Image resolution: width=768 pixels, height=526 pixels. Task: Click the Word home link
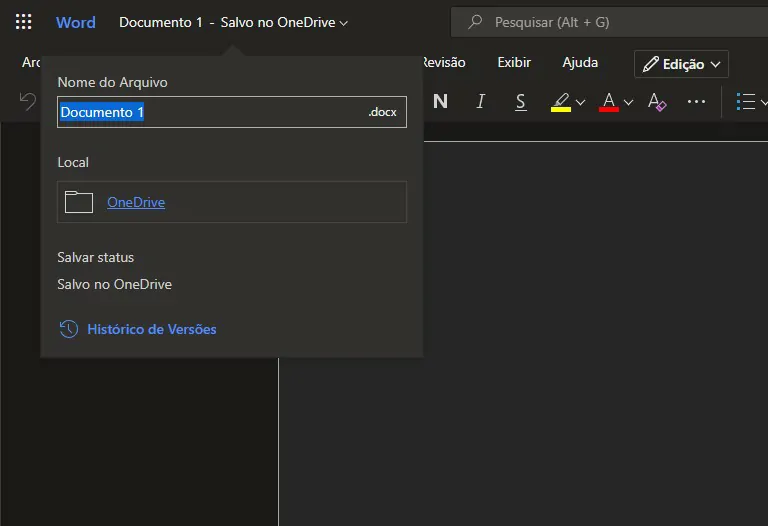click(75, 23)
